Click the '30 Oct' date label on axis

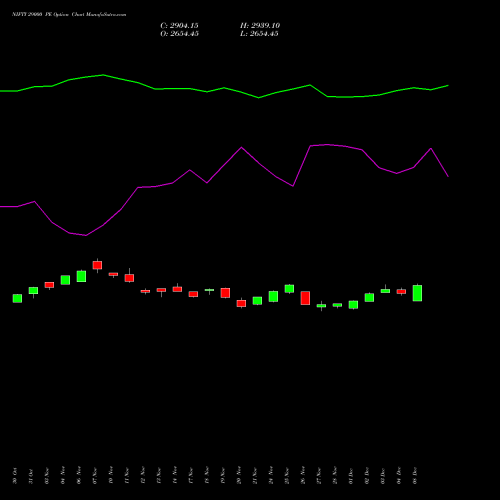[x=15, y=476]
